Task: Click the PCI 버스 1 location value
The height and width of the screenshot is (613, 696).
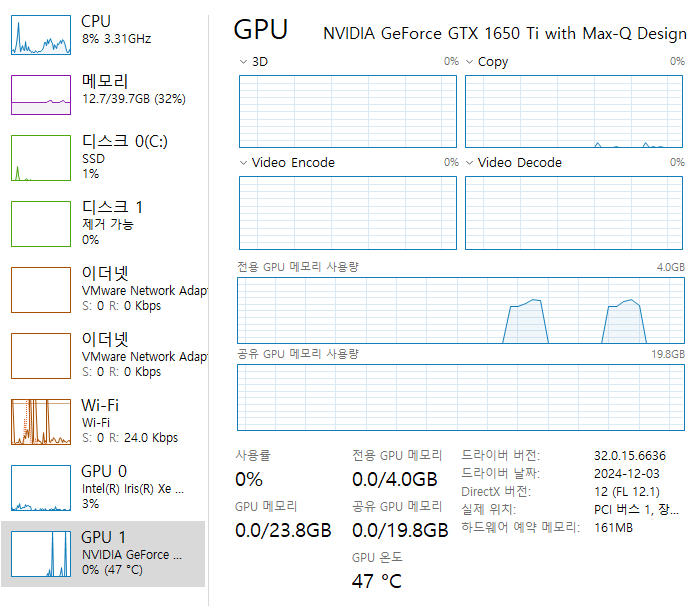Action: 636,510
